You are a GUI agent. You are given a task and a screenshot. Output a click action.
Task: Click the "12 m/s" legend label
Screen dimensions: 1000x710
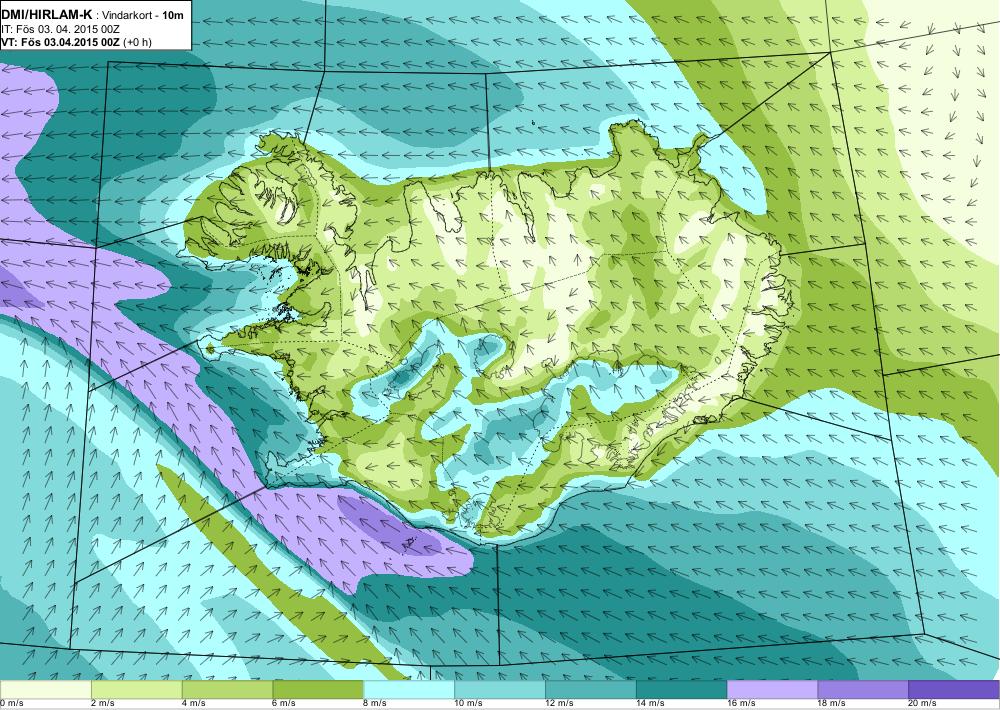[x=560, y=704]
